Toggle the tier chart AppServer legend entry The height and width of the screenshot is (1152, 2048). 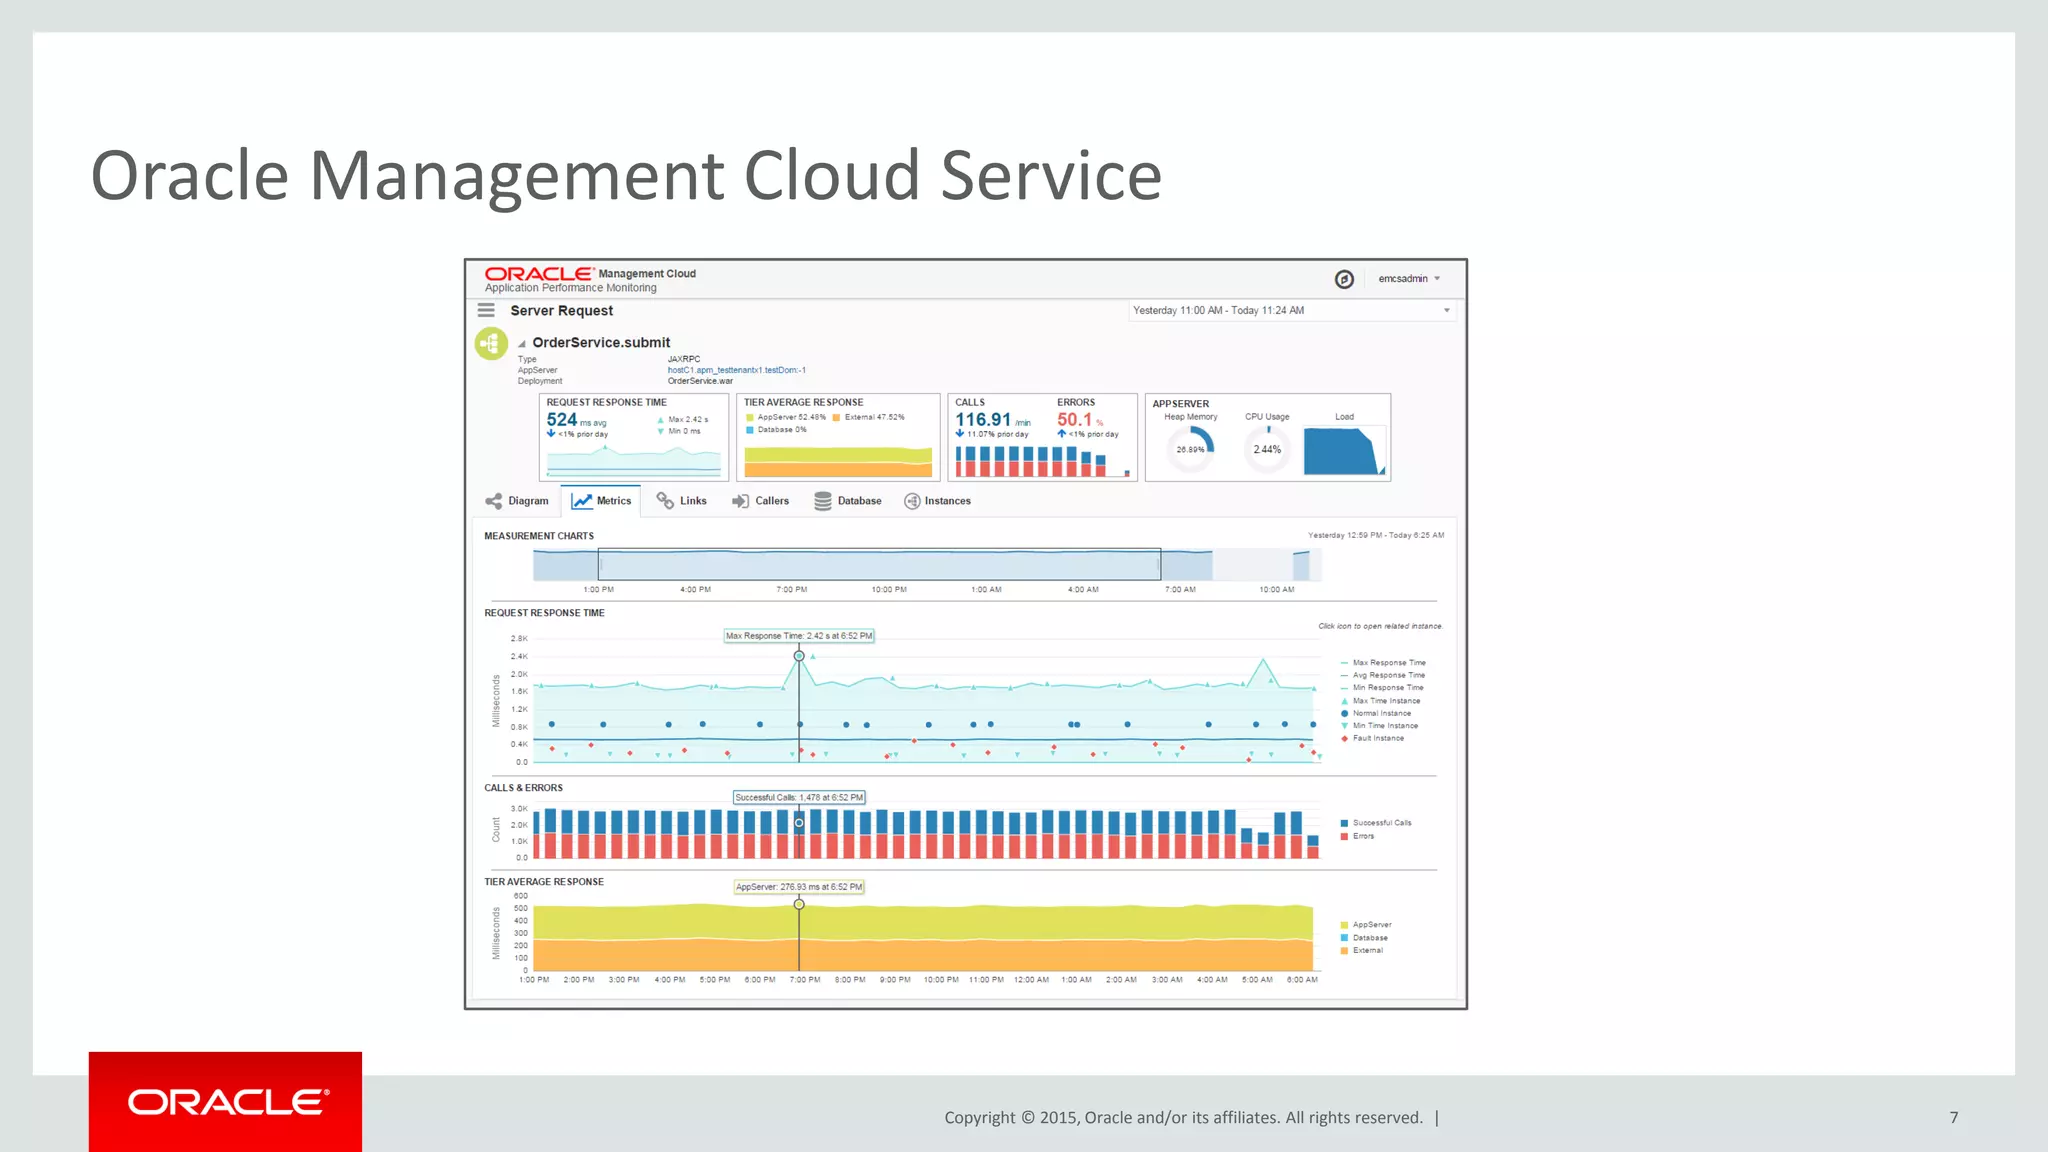1366,925
